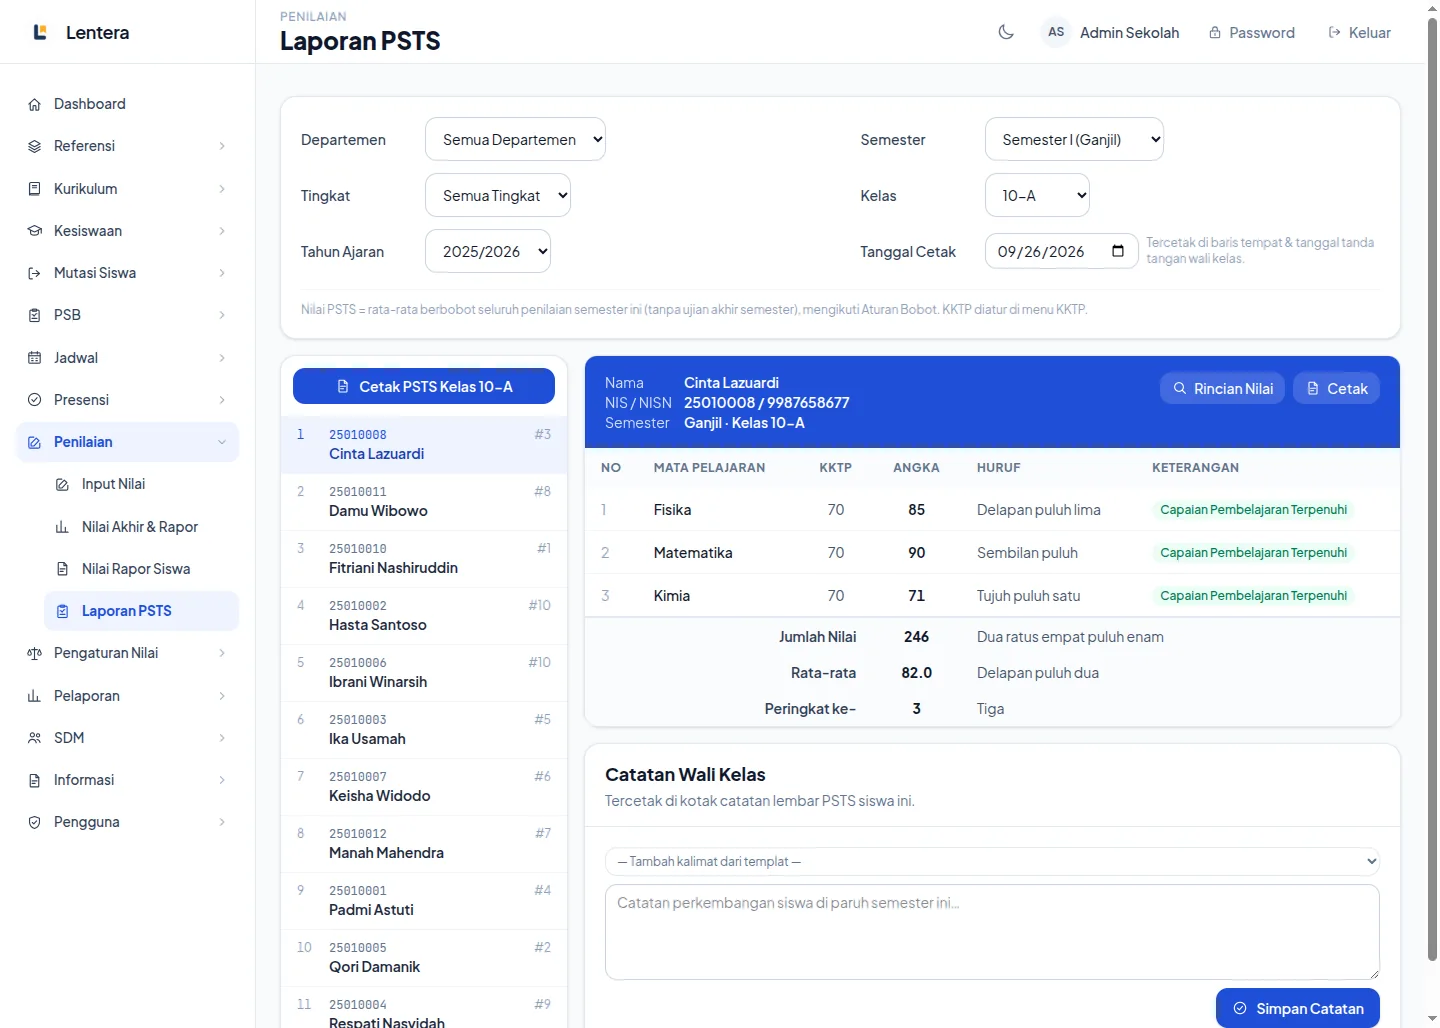Viewport: 1440px width, 1028px height.
Task: Open the Kelas 10-A dropdown
Action: point(1037,195)
